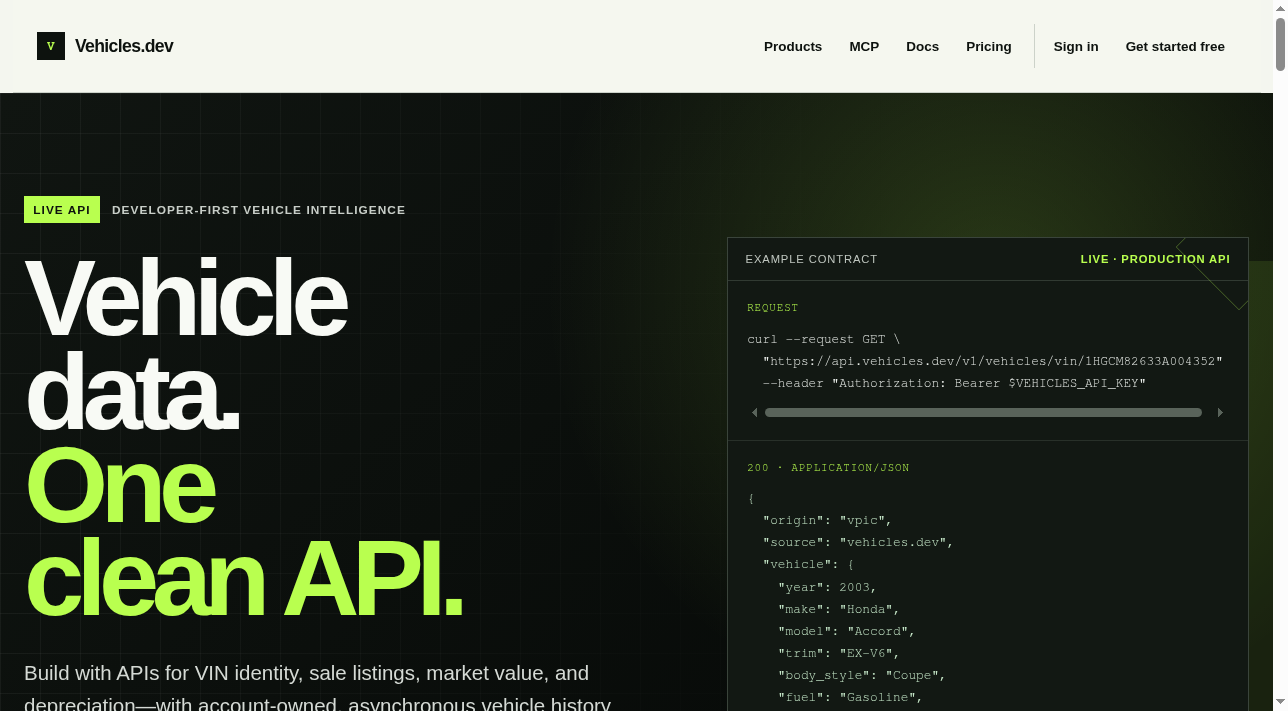Click the page scrollbar up arrow
Viewport: 1288px width, 711px height.
(1280, 7)
